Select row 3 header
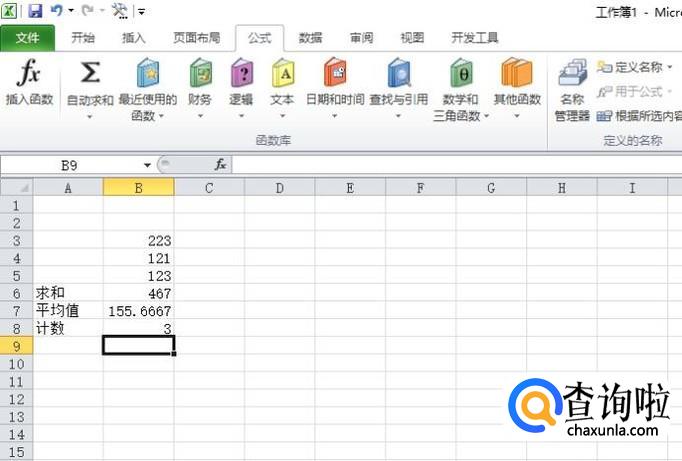The height and width of the screenshot is (461, 682). coord(17,241)
